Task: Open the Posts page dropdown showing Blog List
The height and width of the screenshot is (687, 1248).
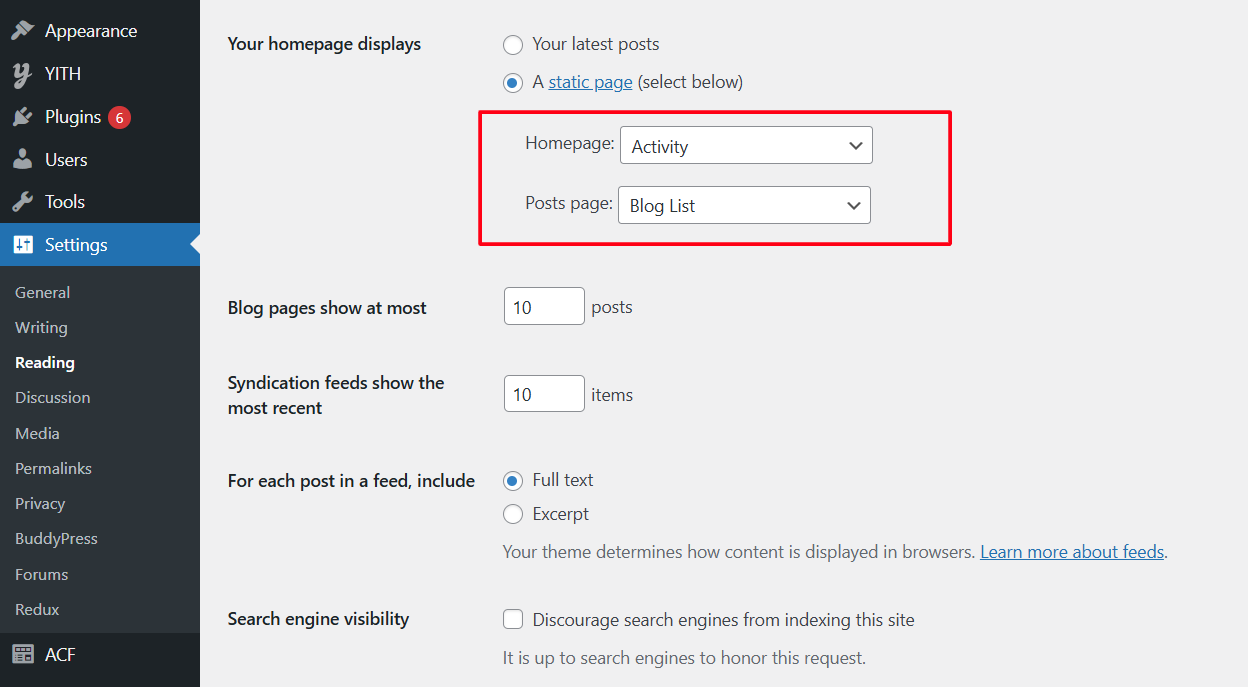Action: (x=744, y=205)
